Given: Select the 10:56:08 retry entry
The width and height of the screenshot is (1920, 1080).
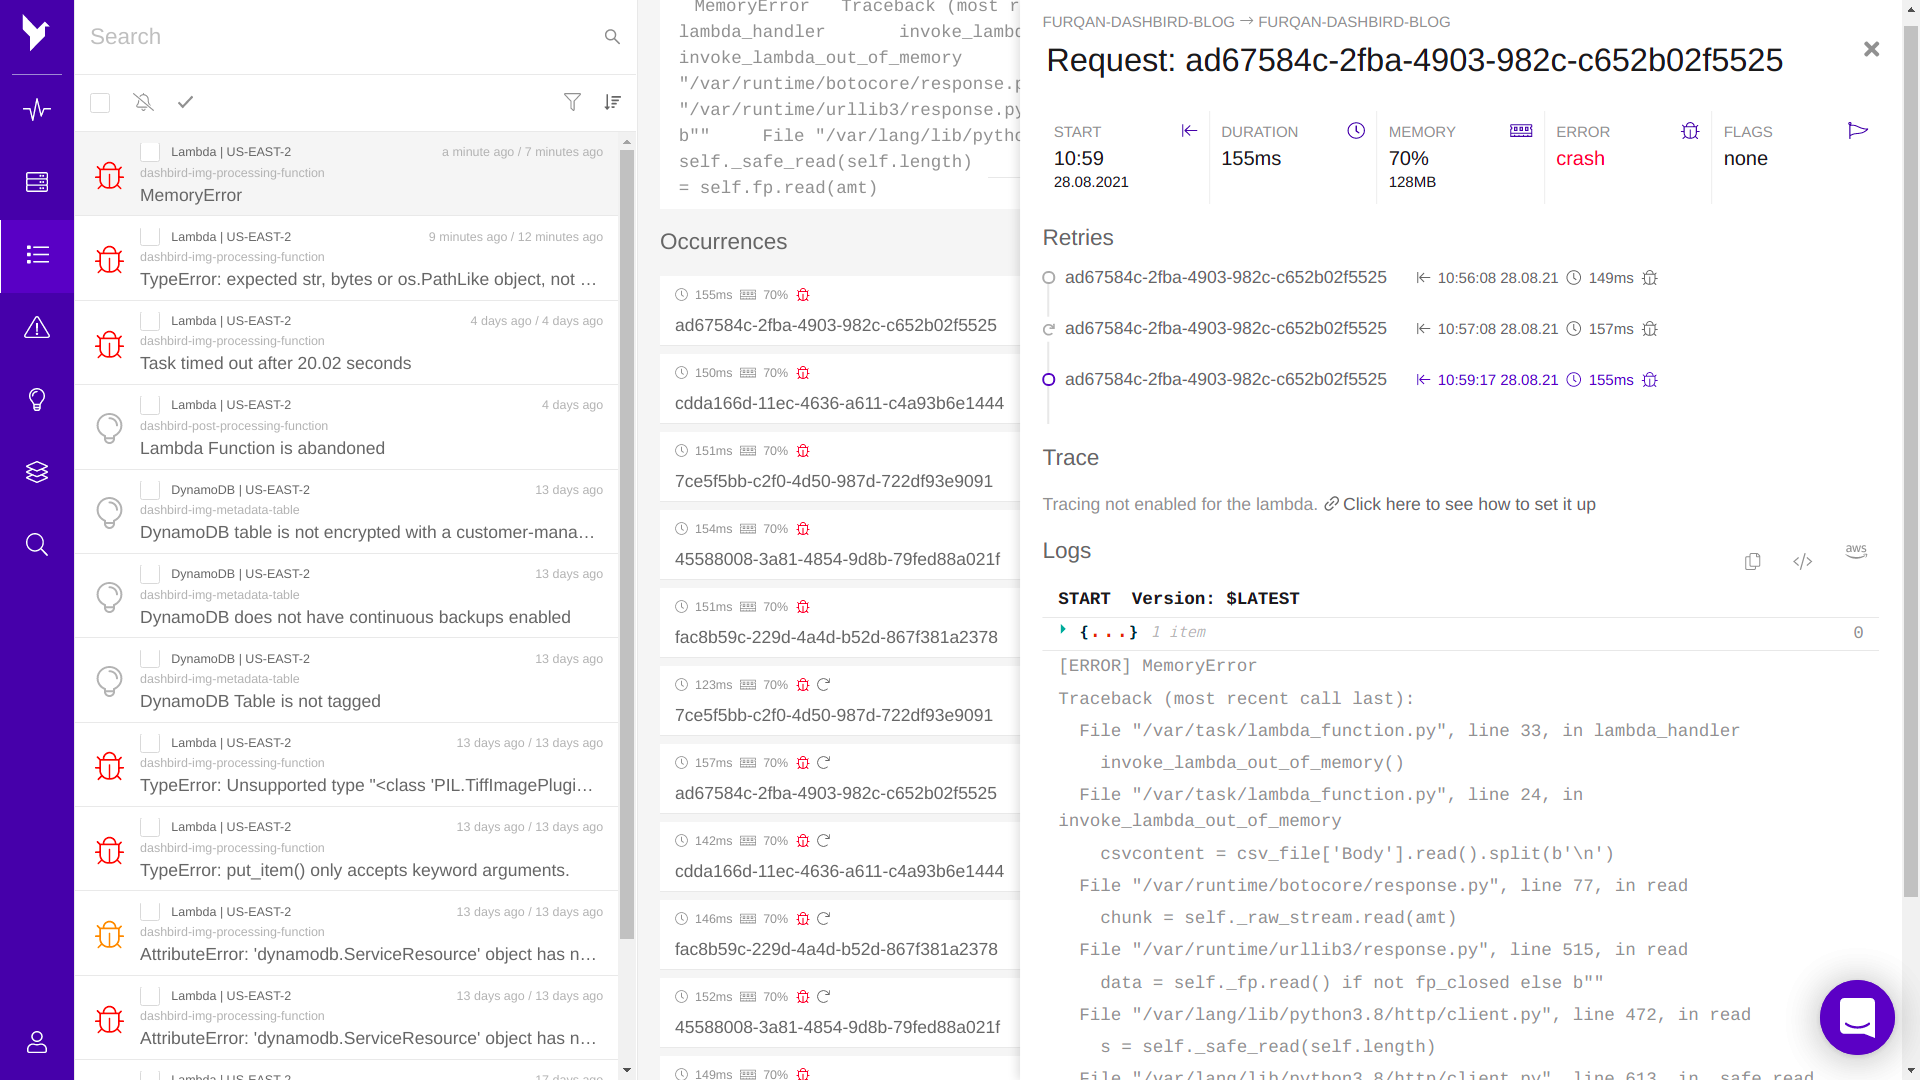Looking at the screenshot, I should [x=1225, y=278].
